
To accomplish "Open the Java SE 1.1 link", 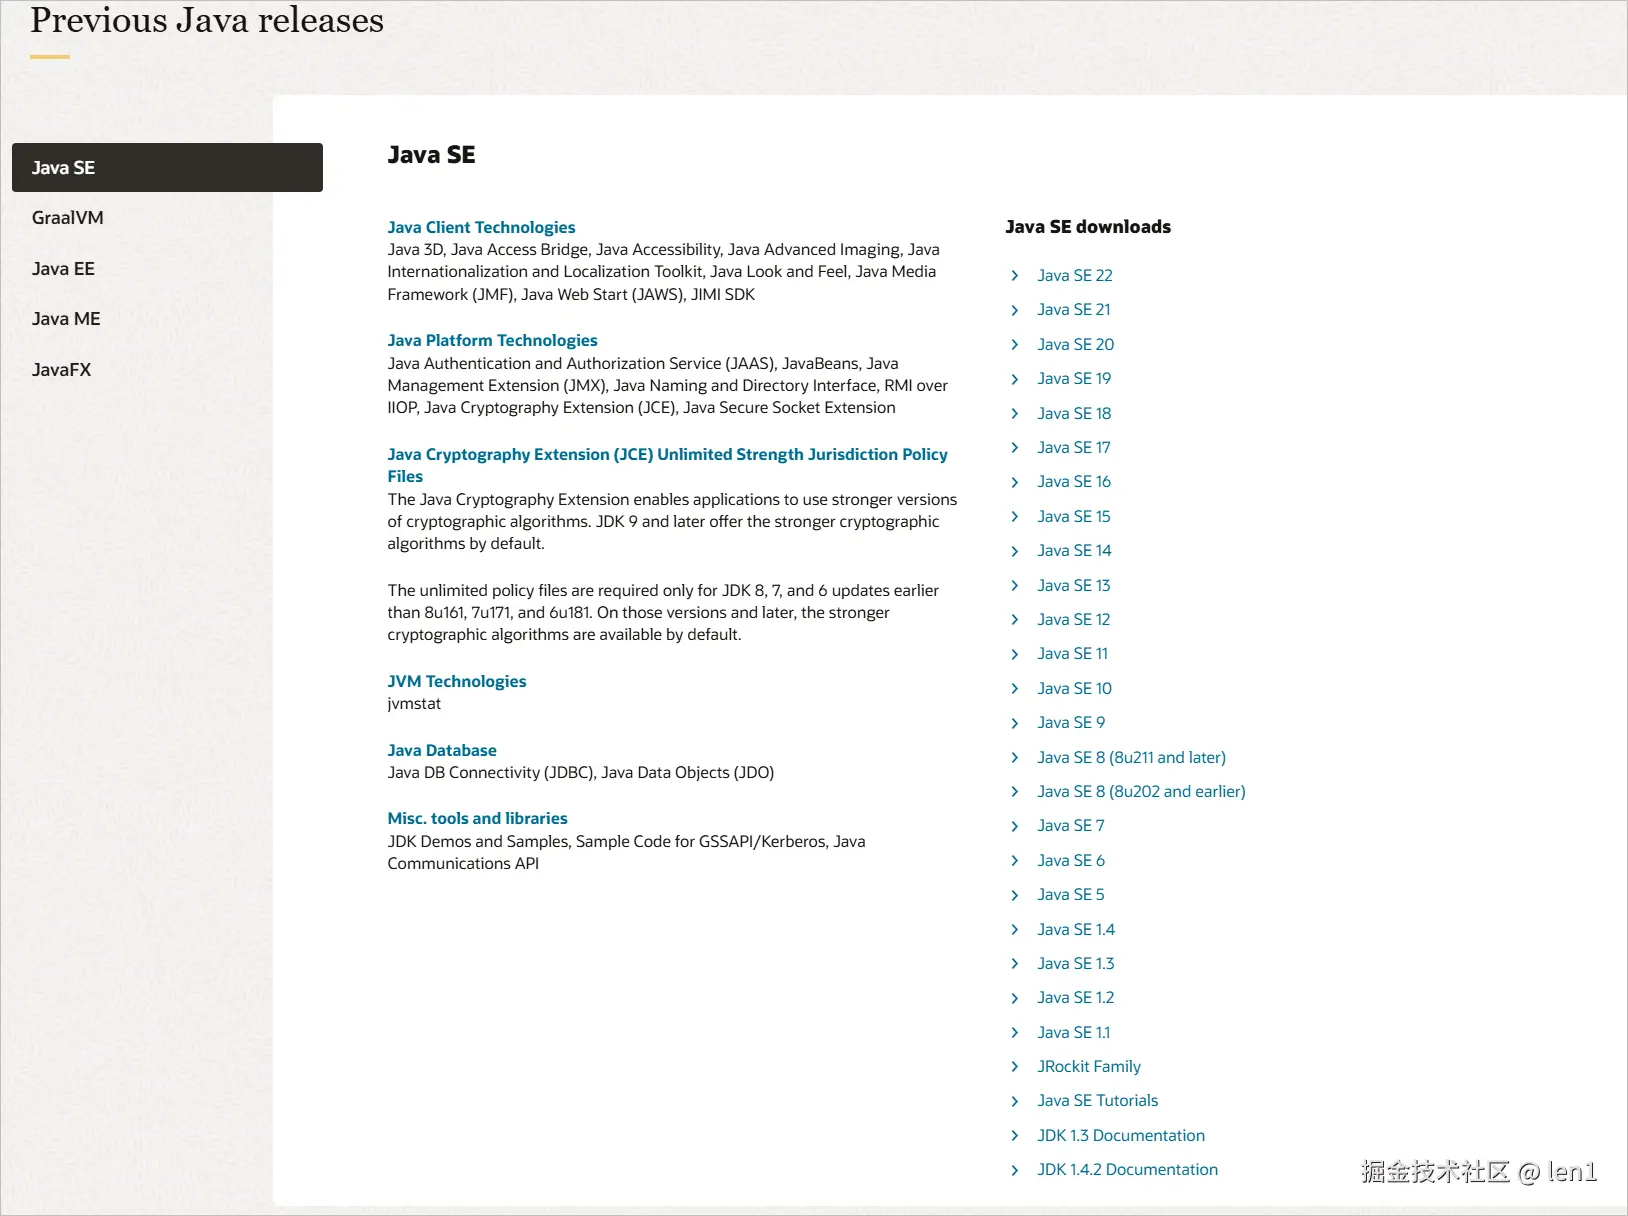I will 1073,1032.
